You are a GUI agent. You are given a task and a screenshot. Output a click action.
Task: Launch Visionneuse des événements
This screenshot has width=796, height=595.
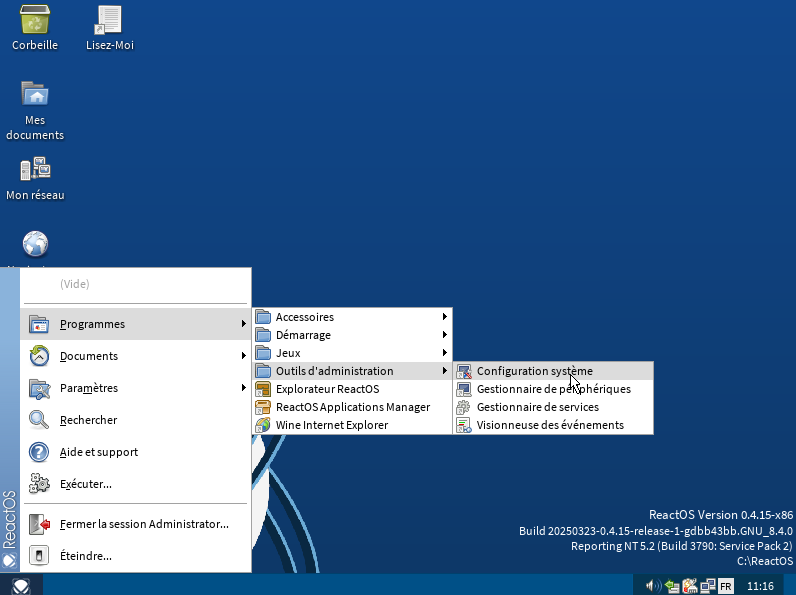tap(550, 425)
